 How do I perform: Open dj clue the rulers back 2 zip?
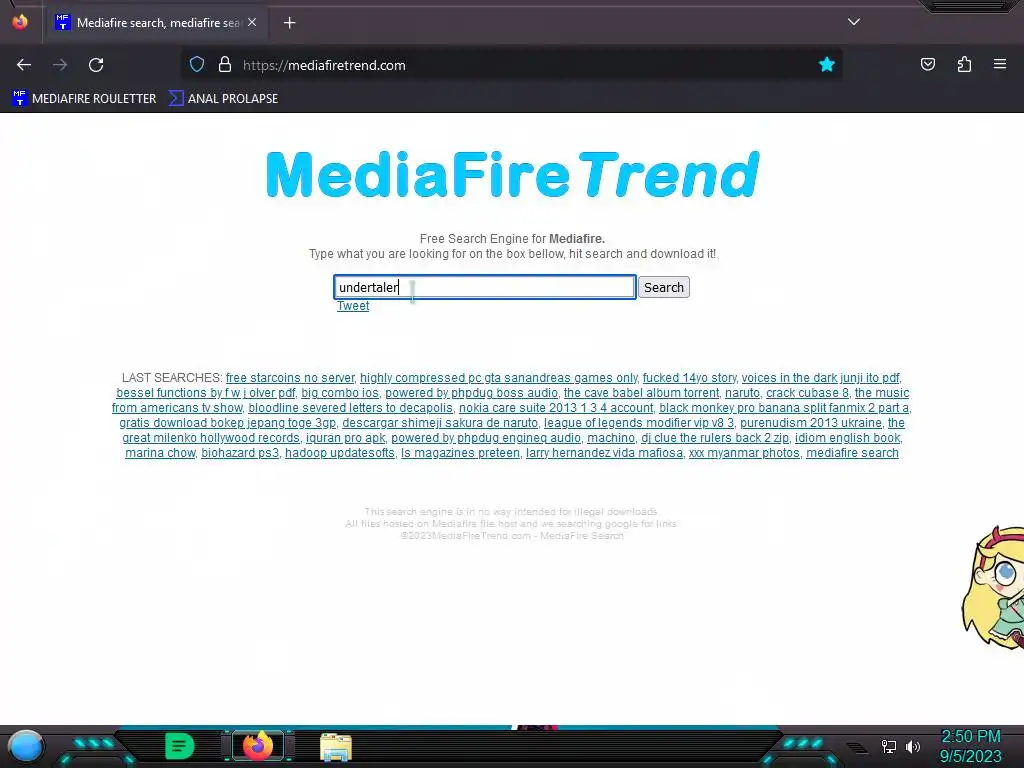coord(714,438)
